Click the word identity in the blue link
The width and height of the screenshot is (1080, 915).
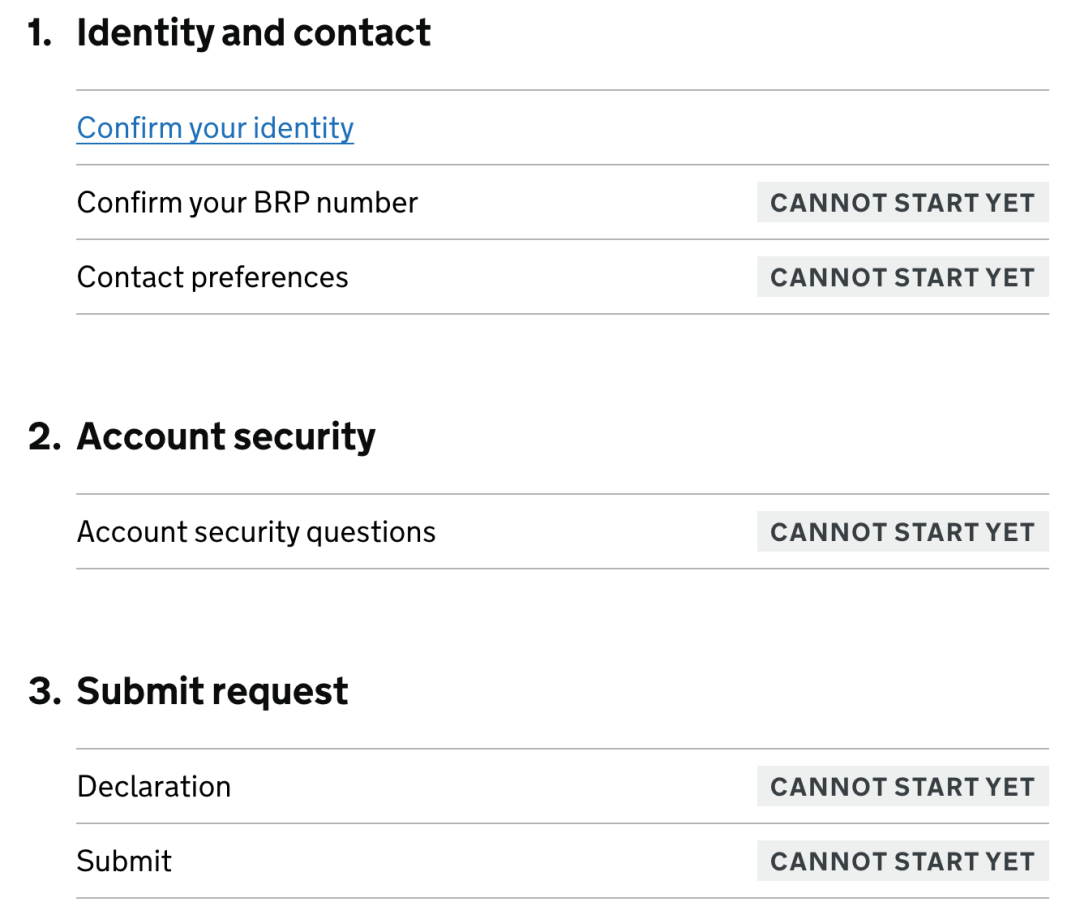click(303, 128)
